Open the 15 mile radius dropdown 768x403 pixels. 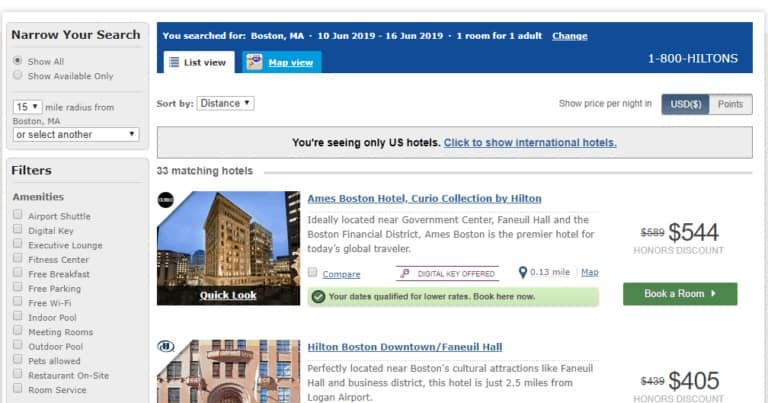coord(27,107)
